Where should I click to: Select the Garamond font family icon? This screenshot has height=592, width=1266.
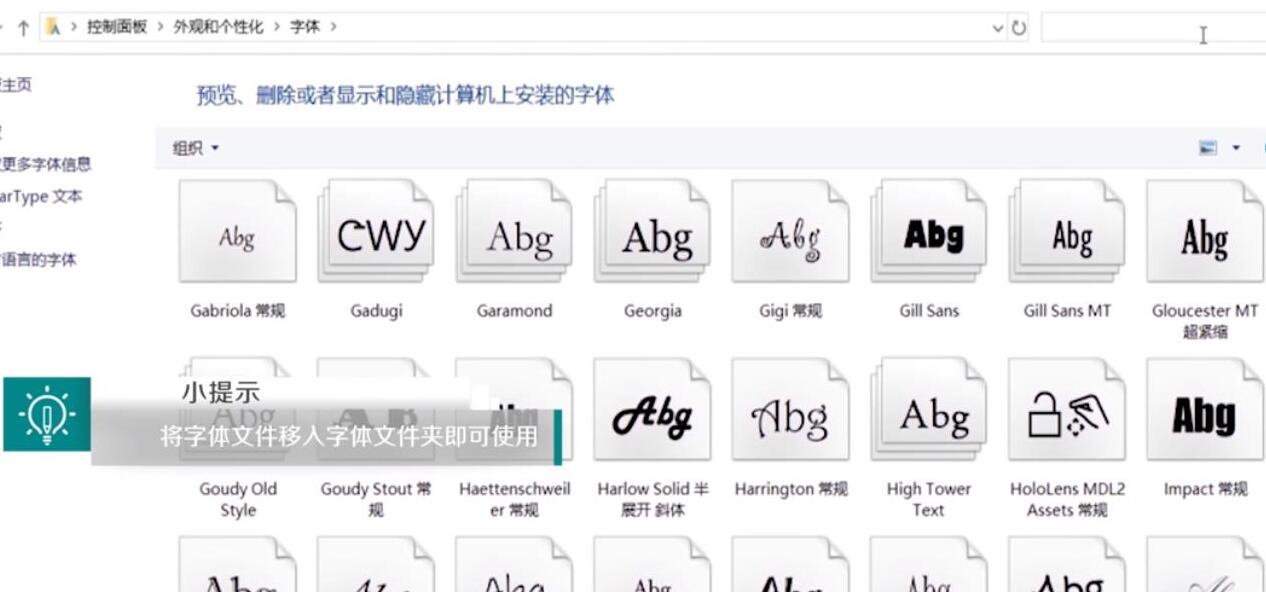[514, 231]
